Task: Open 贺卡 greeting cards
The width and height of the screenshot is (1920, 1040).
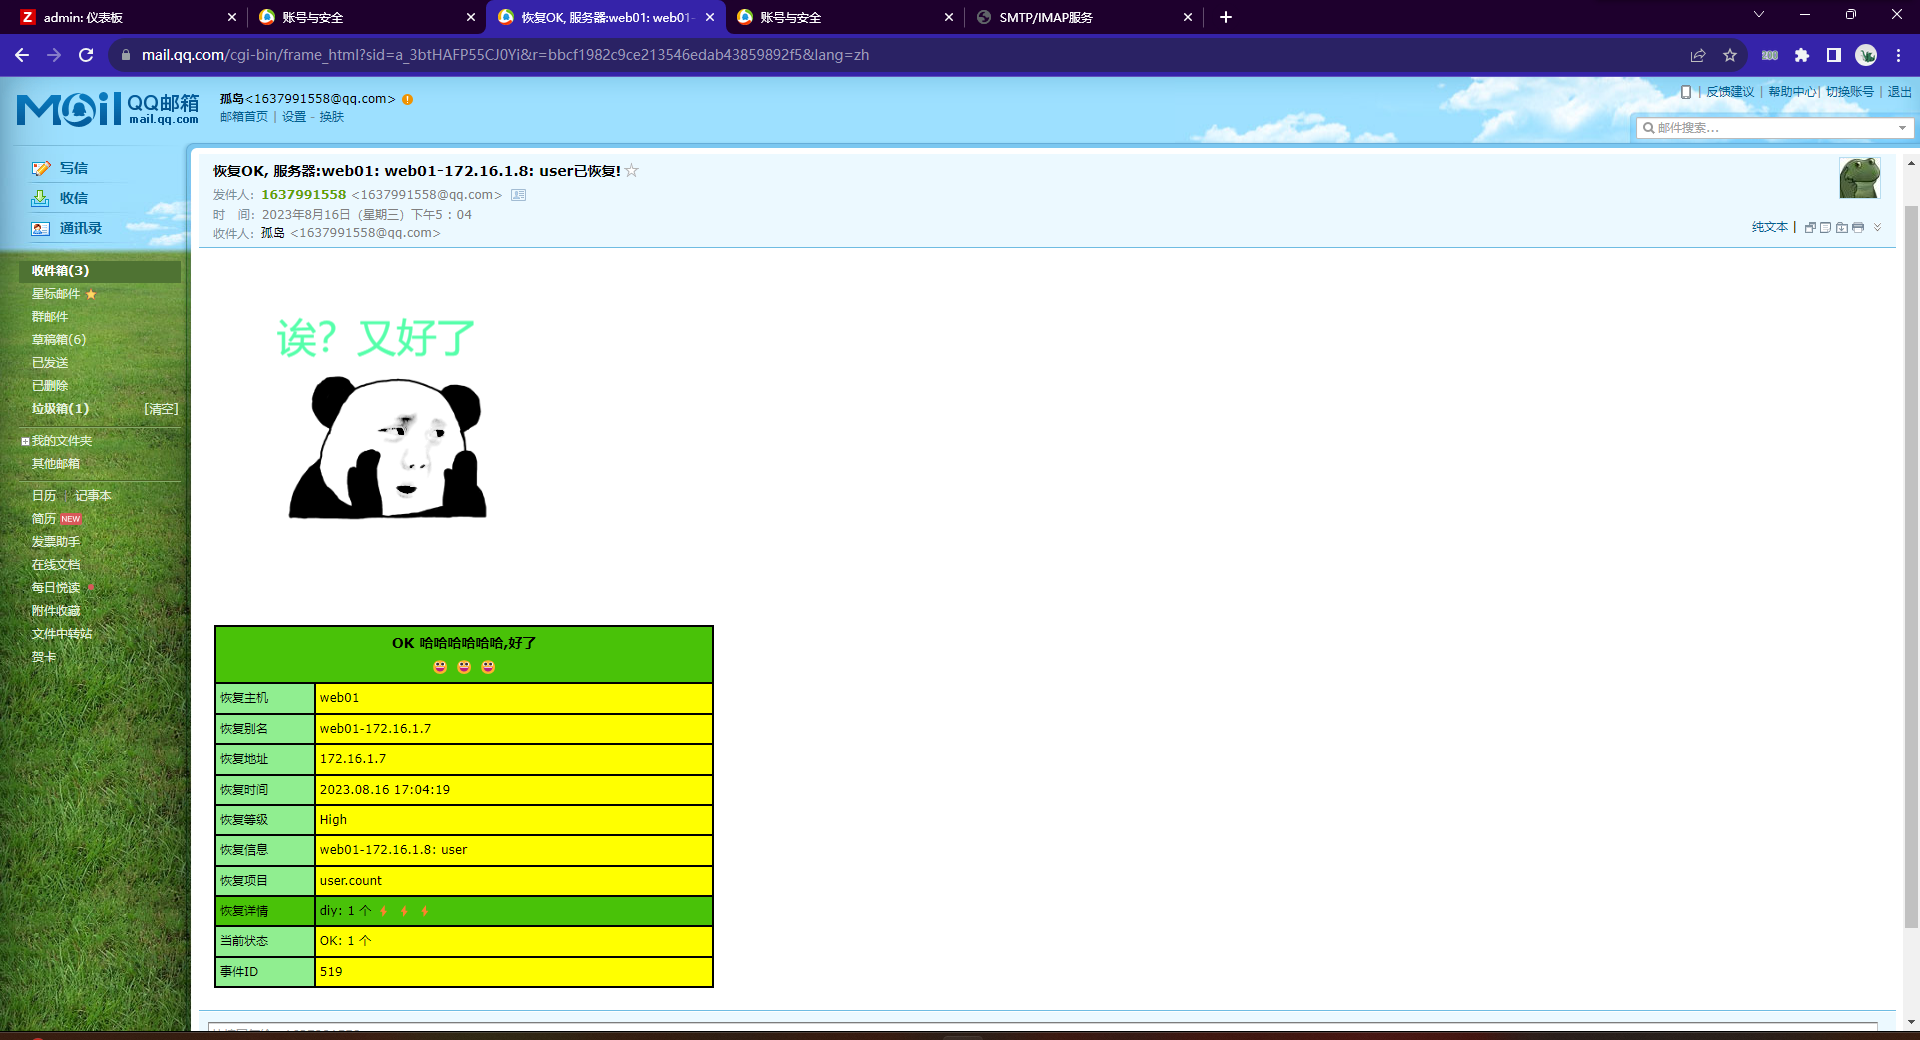Action: point(44,657)
